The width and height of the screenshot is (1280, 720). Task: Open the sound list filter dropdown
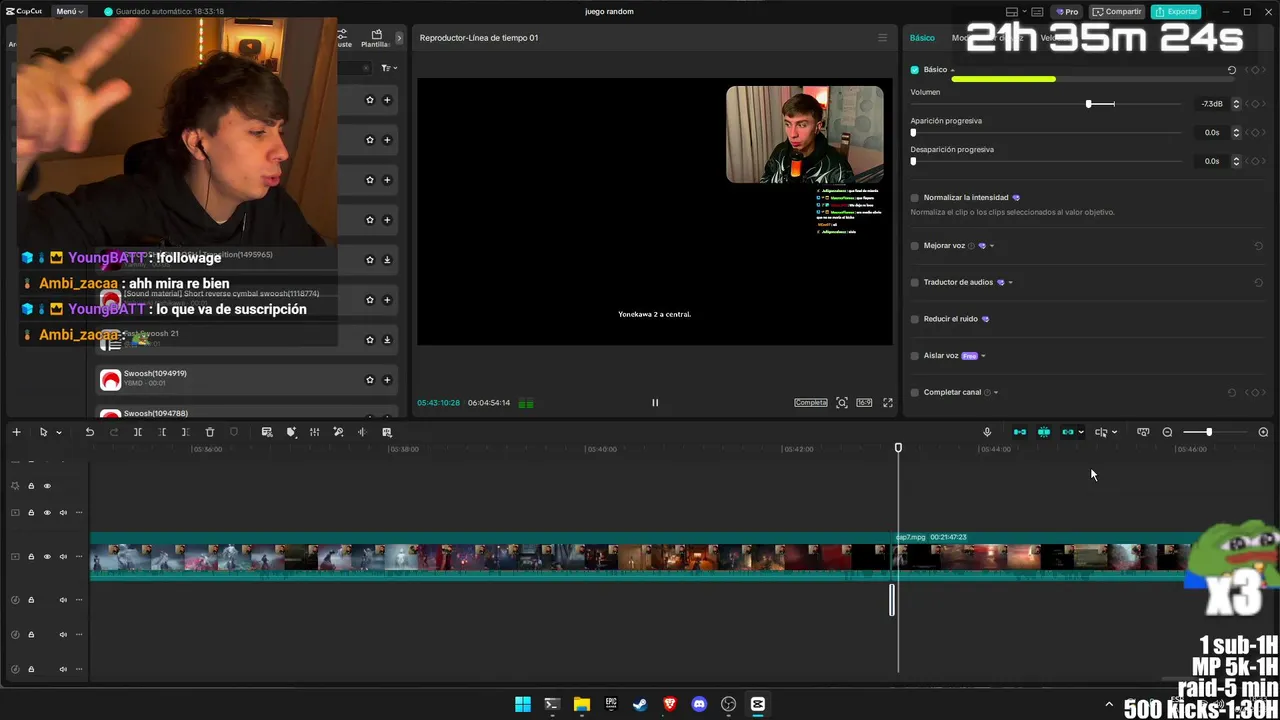389,68
